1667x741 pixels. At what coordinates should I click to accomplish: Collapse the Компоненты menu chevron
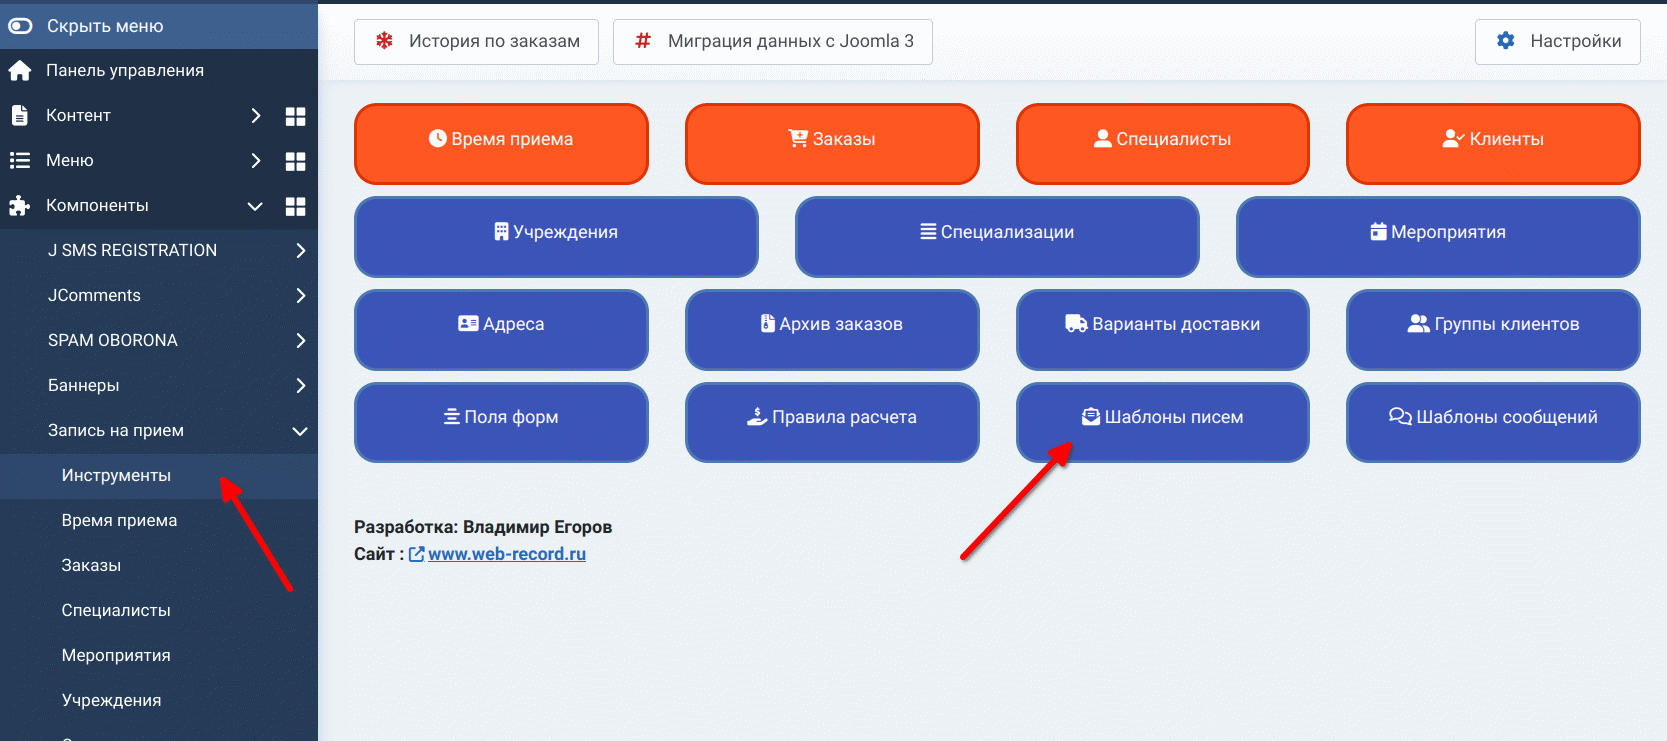[255, 206]
